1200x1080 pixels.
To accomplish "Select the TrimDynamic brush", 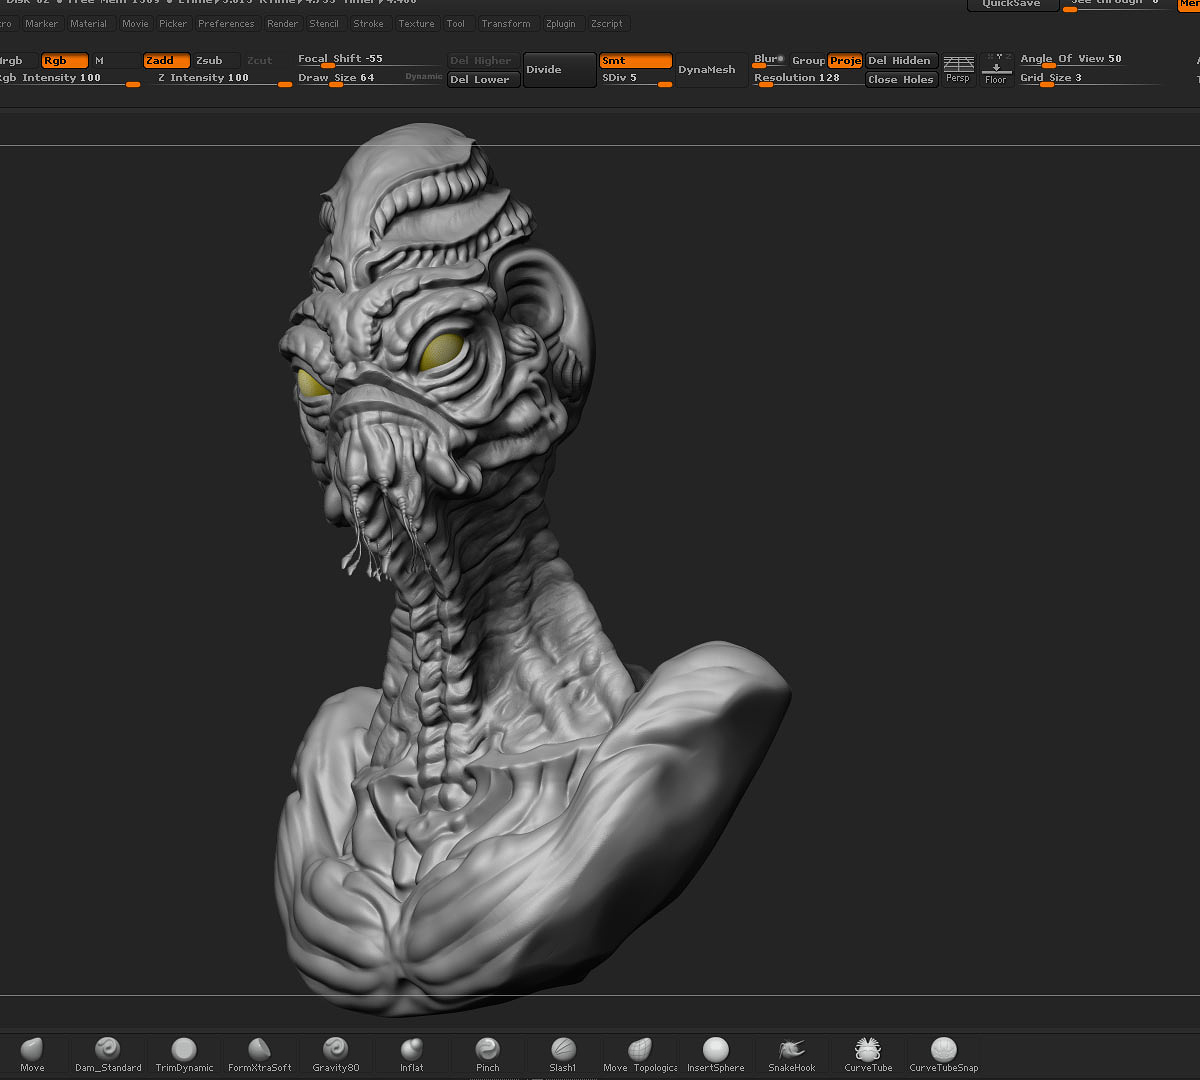I will (184, 1054).
